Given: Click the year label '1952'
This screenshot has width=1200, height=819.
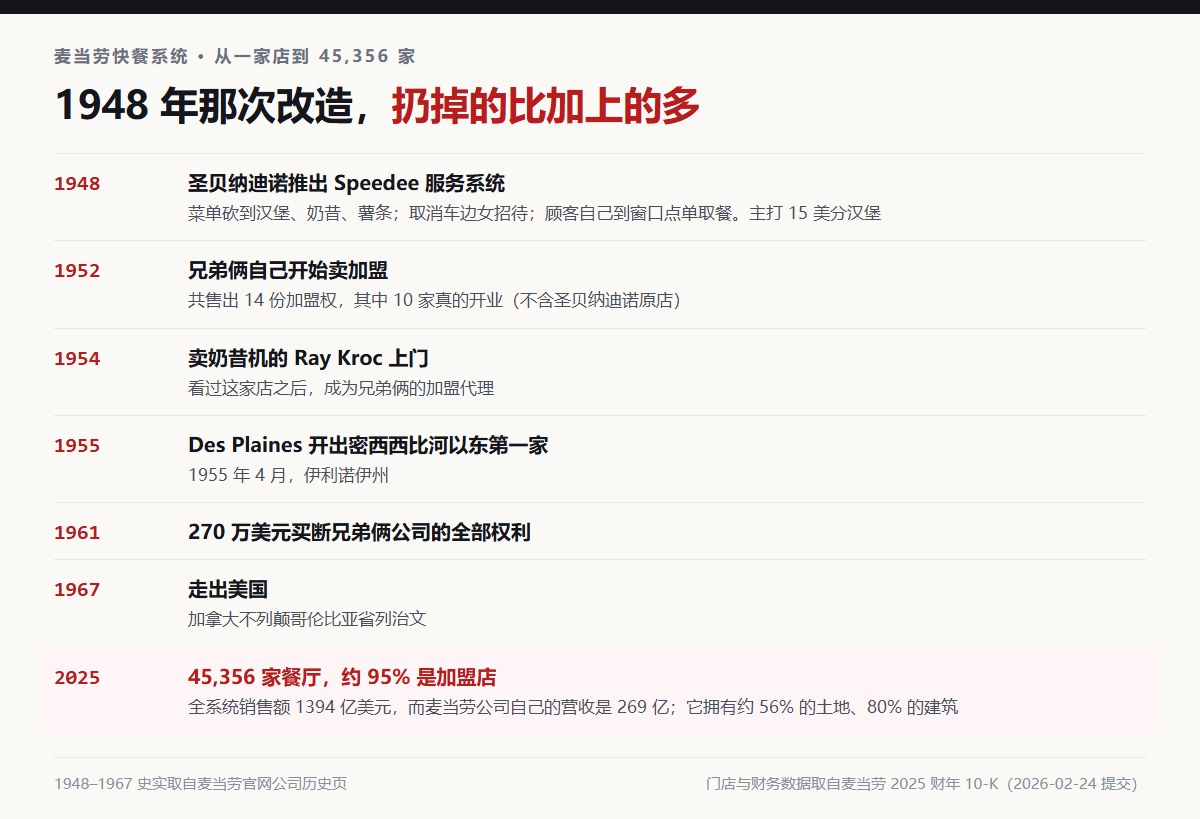Looking at the screenshot, I should tap(77, 271).
